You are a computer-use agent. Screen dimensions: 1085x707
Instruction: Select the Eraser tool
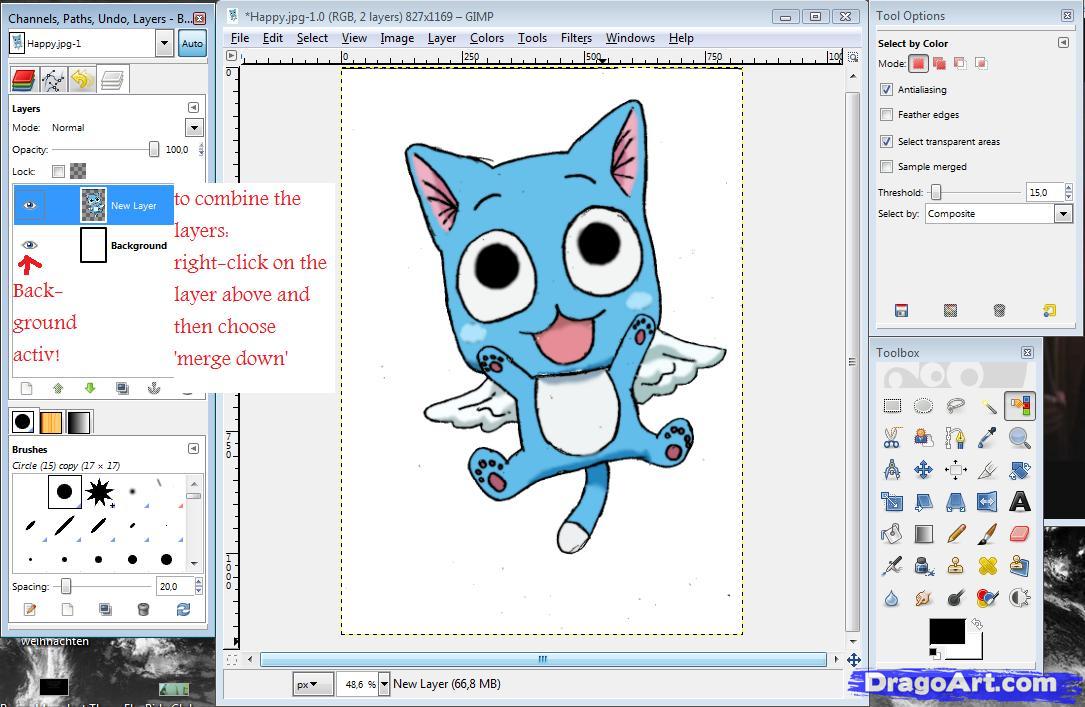(1019, 534)
